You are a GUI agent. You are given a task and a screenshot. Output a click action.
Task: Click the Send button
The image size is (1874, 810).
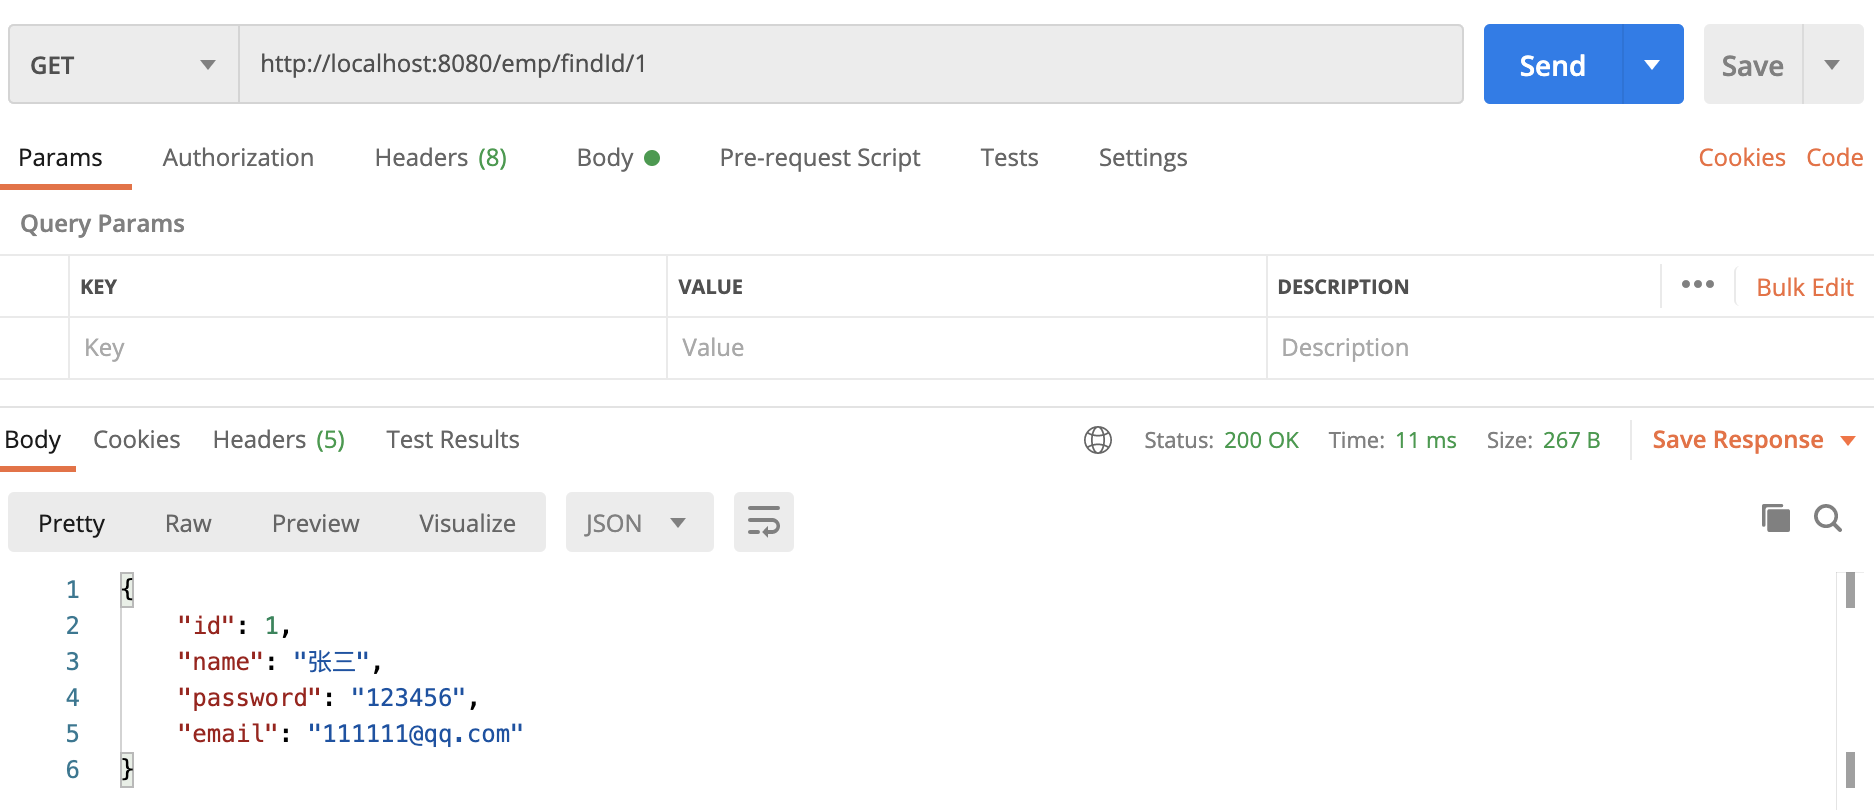[1551, 64]
